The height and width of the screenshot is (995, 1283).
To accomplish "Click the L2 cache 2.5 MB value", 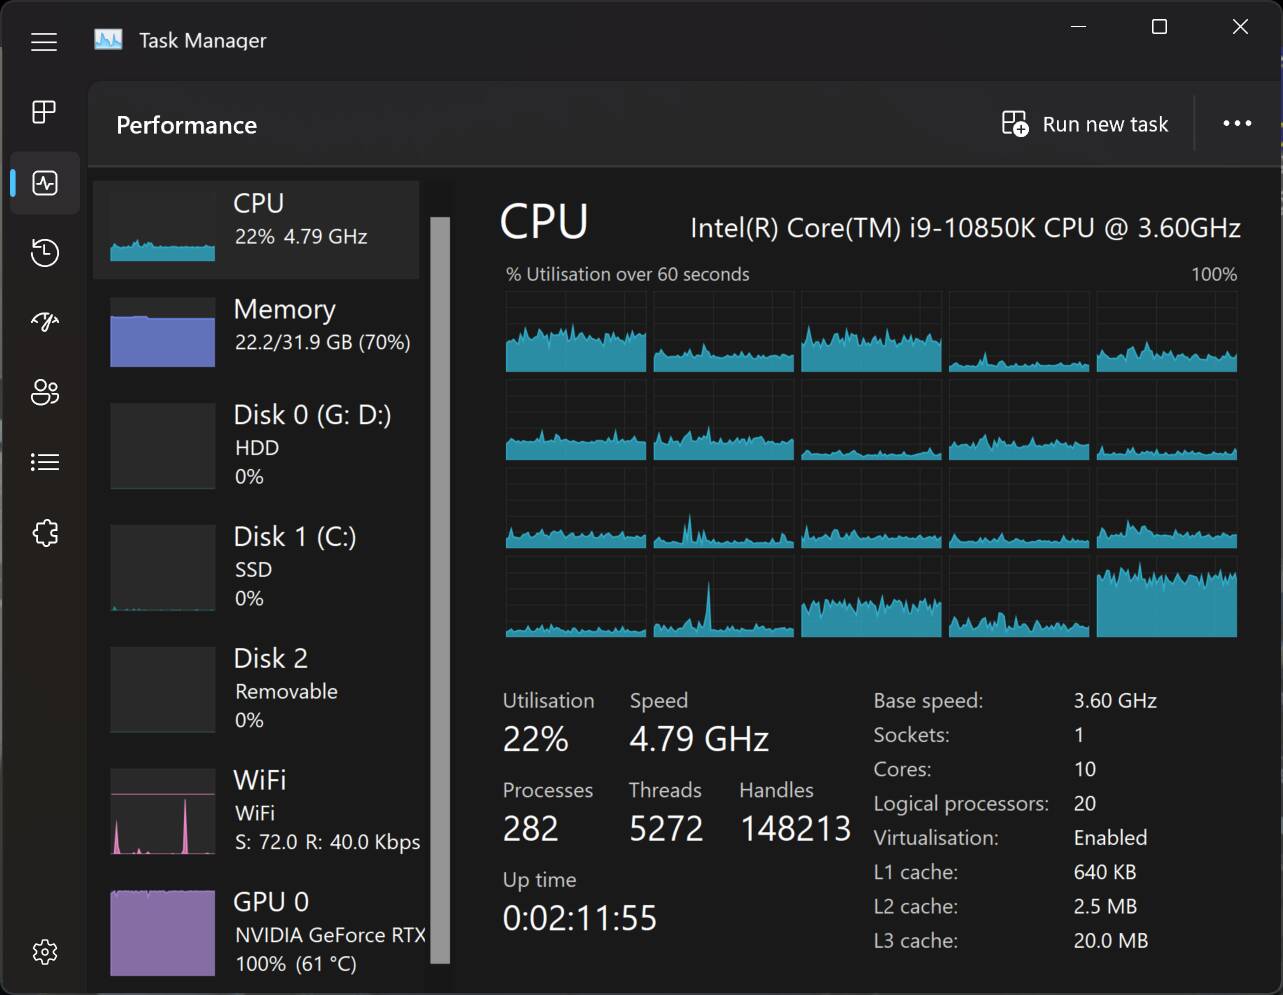I will click(1105, 906).
